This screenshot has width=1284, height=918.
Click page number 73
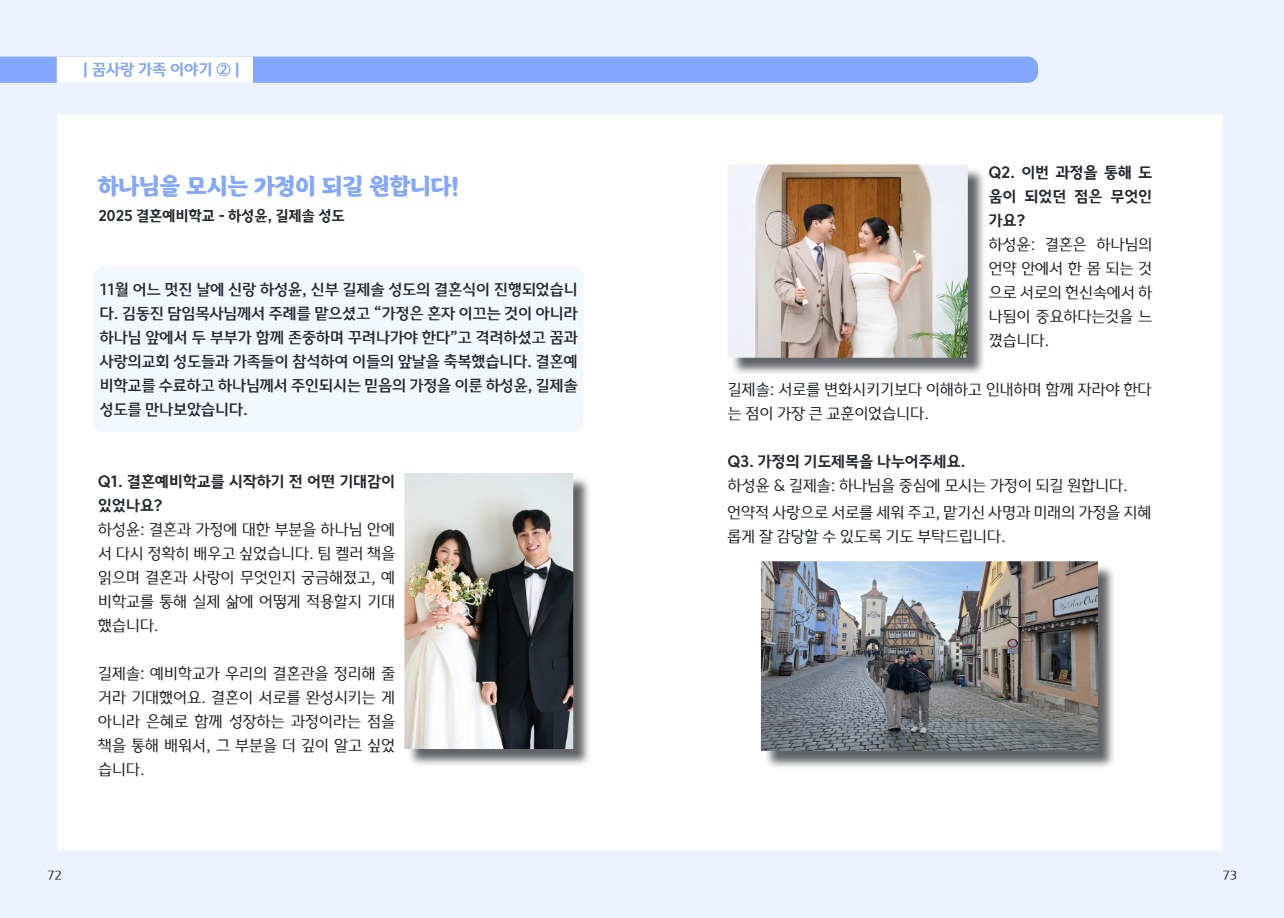click(1229, 875)
